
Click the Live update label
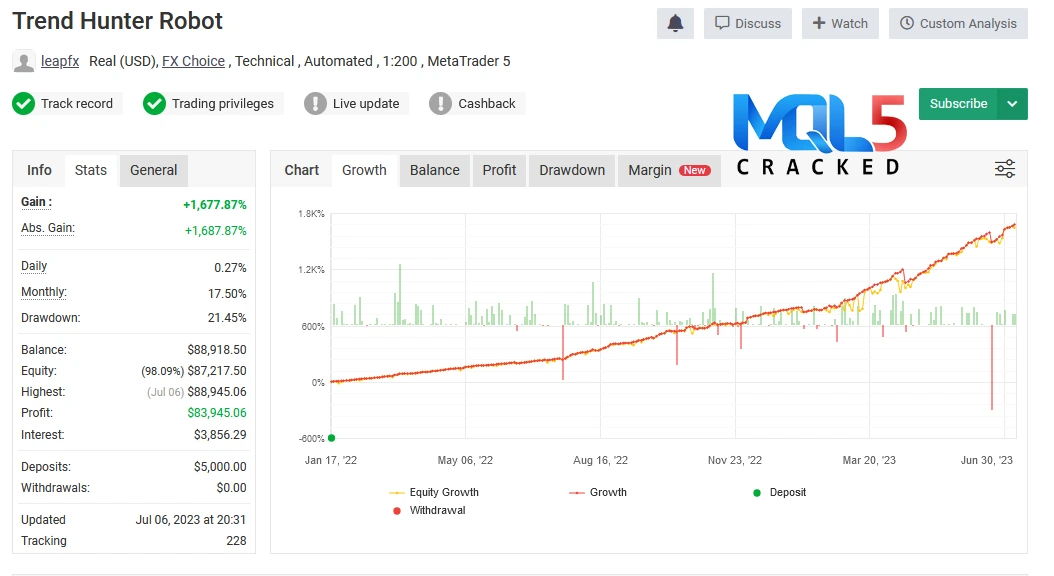tap(366, 104)
